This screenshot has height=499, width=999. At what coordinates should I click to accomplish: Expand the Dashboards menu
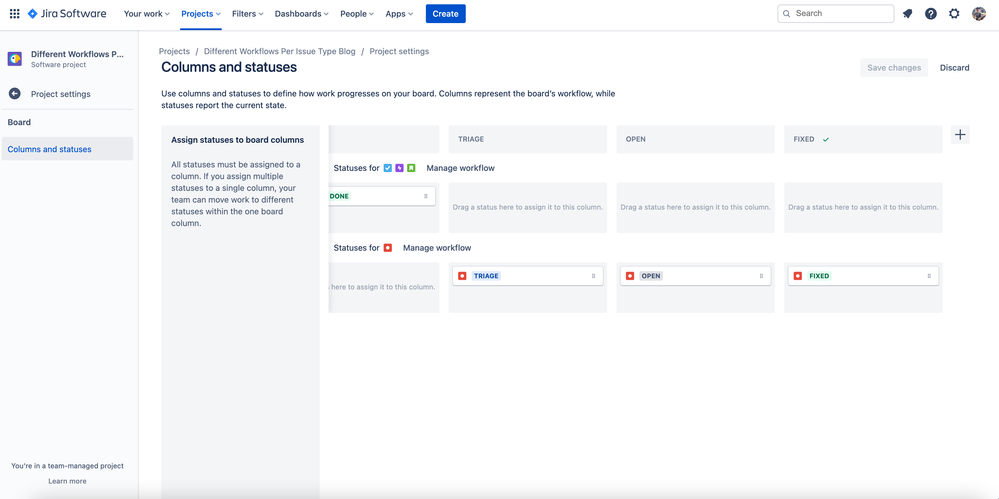pyautogui.click(x=301, y=13)
